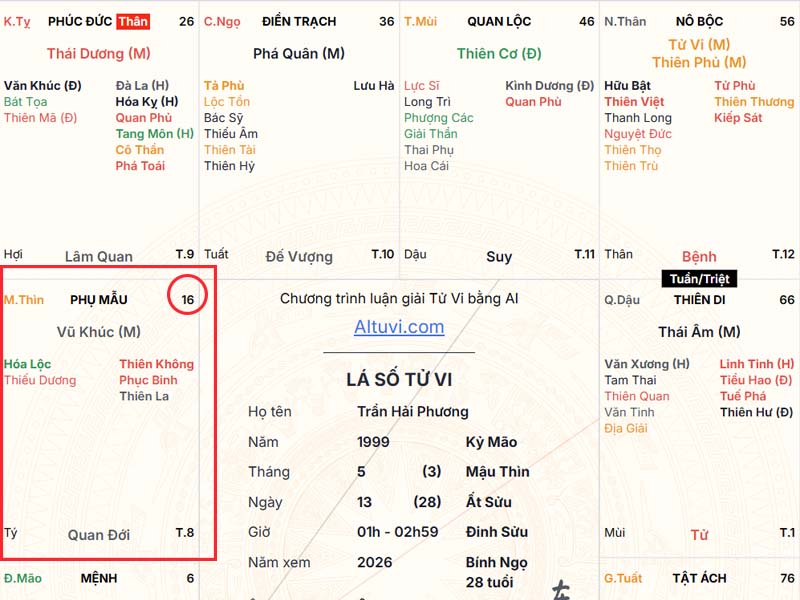Click the Phá Quân (M) main star
Viewport: 800px width, 600px height.
(299, 54)
